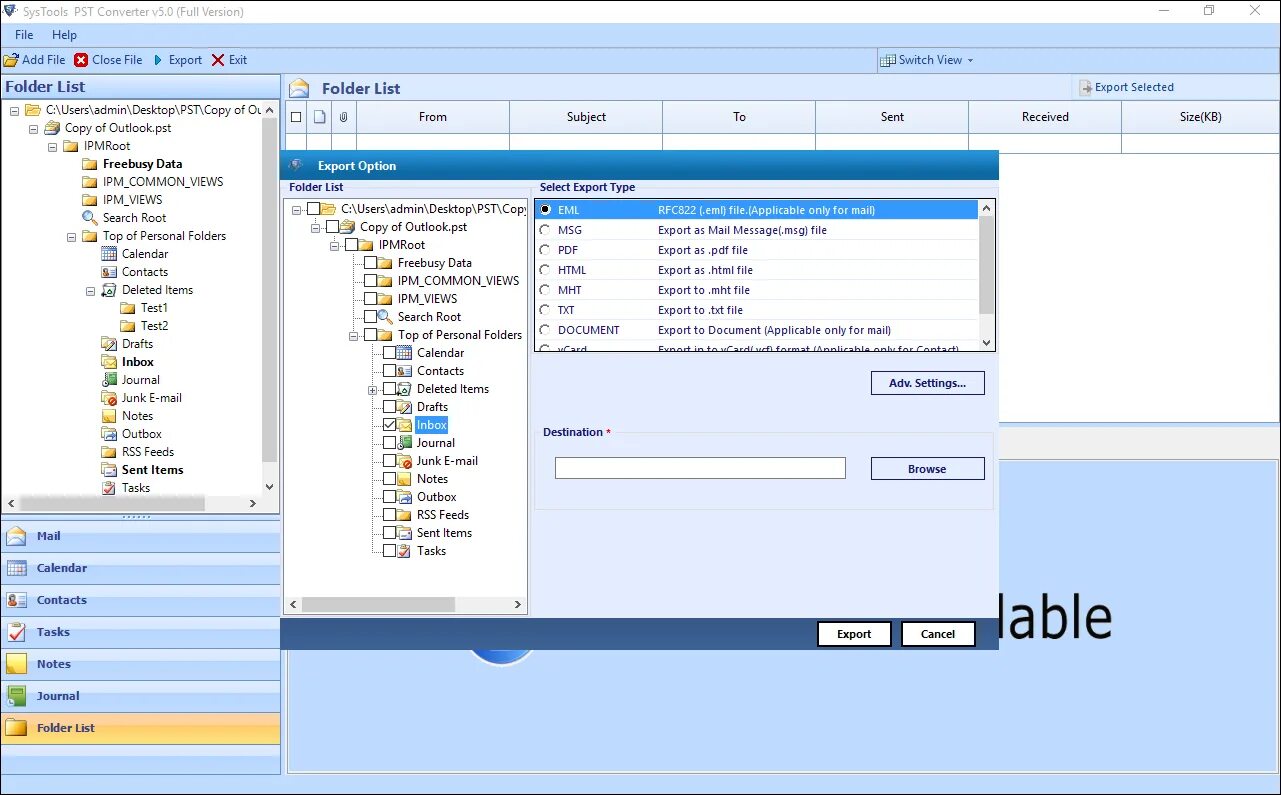Click the Export toolbar arrow icon
The image size is (1281, 795).
coord(158,60)
